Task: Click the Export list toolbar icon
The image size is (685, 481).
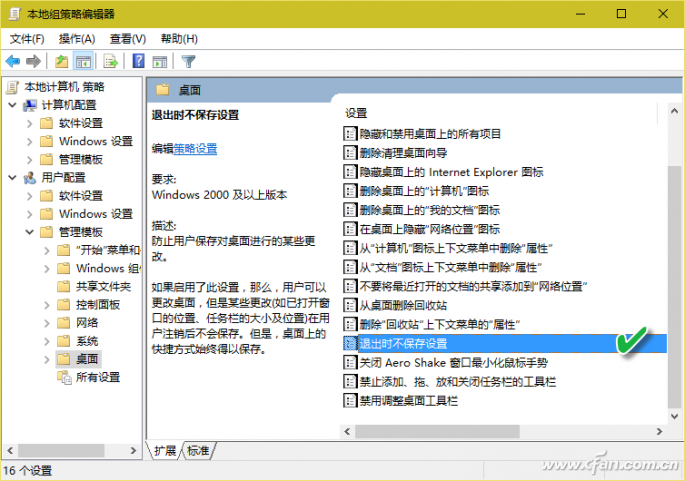Action: pyautogui.click(x=111, y=62)
